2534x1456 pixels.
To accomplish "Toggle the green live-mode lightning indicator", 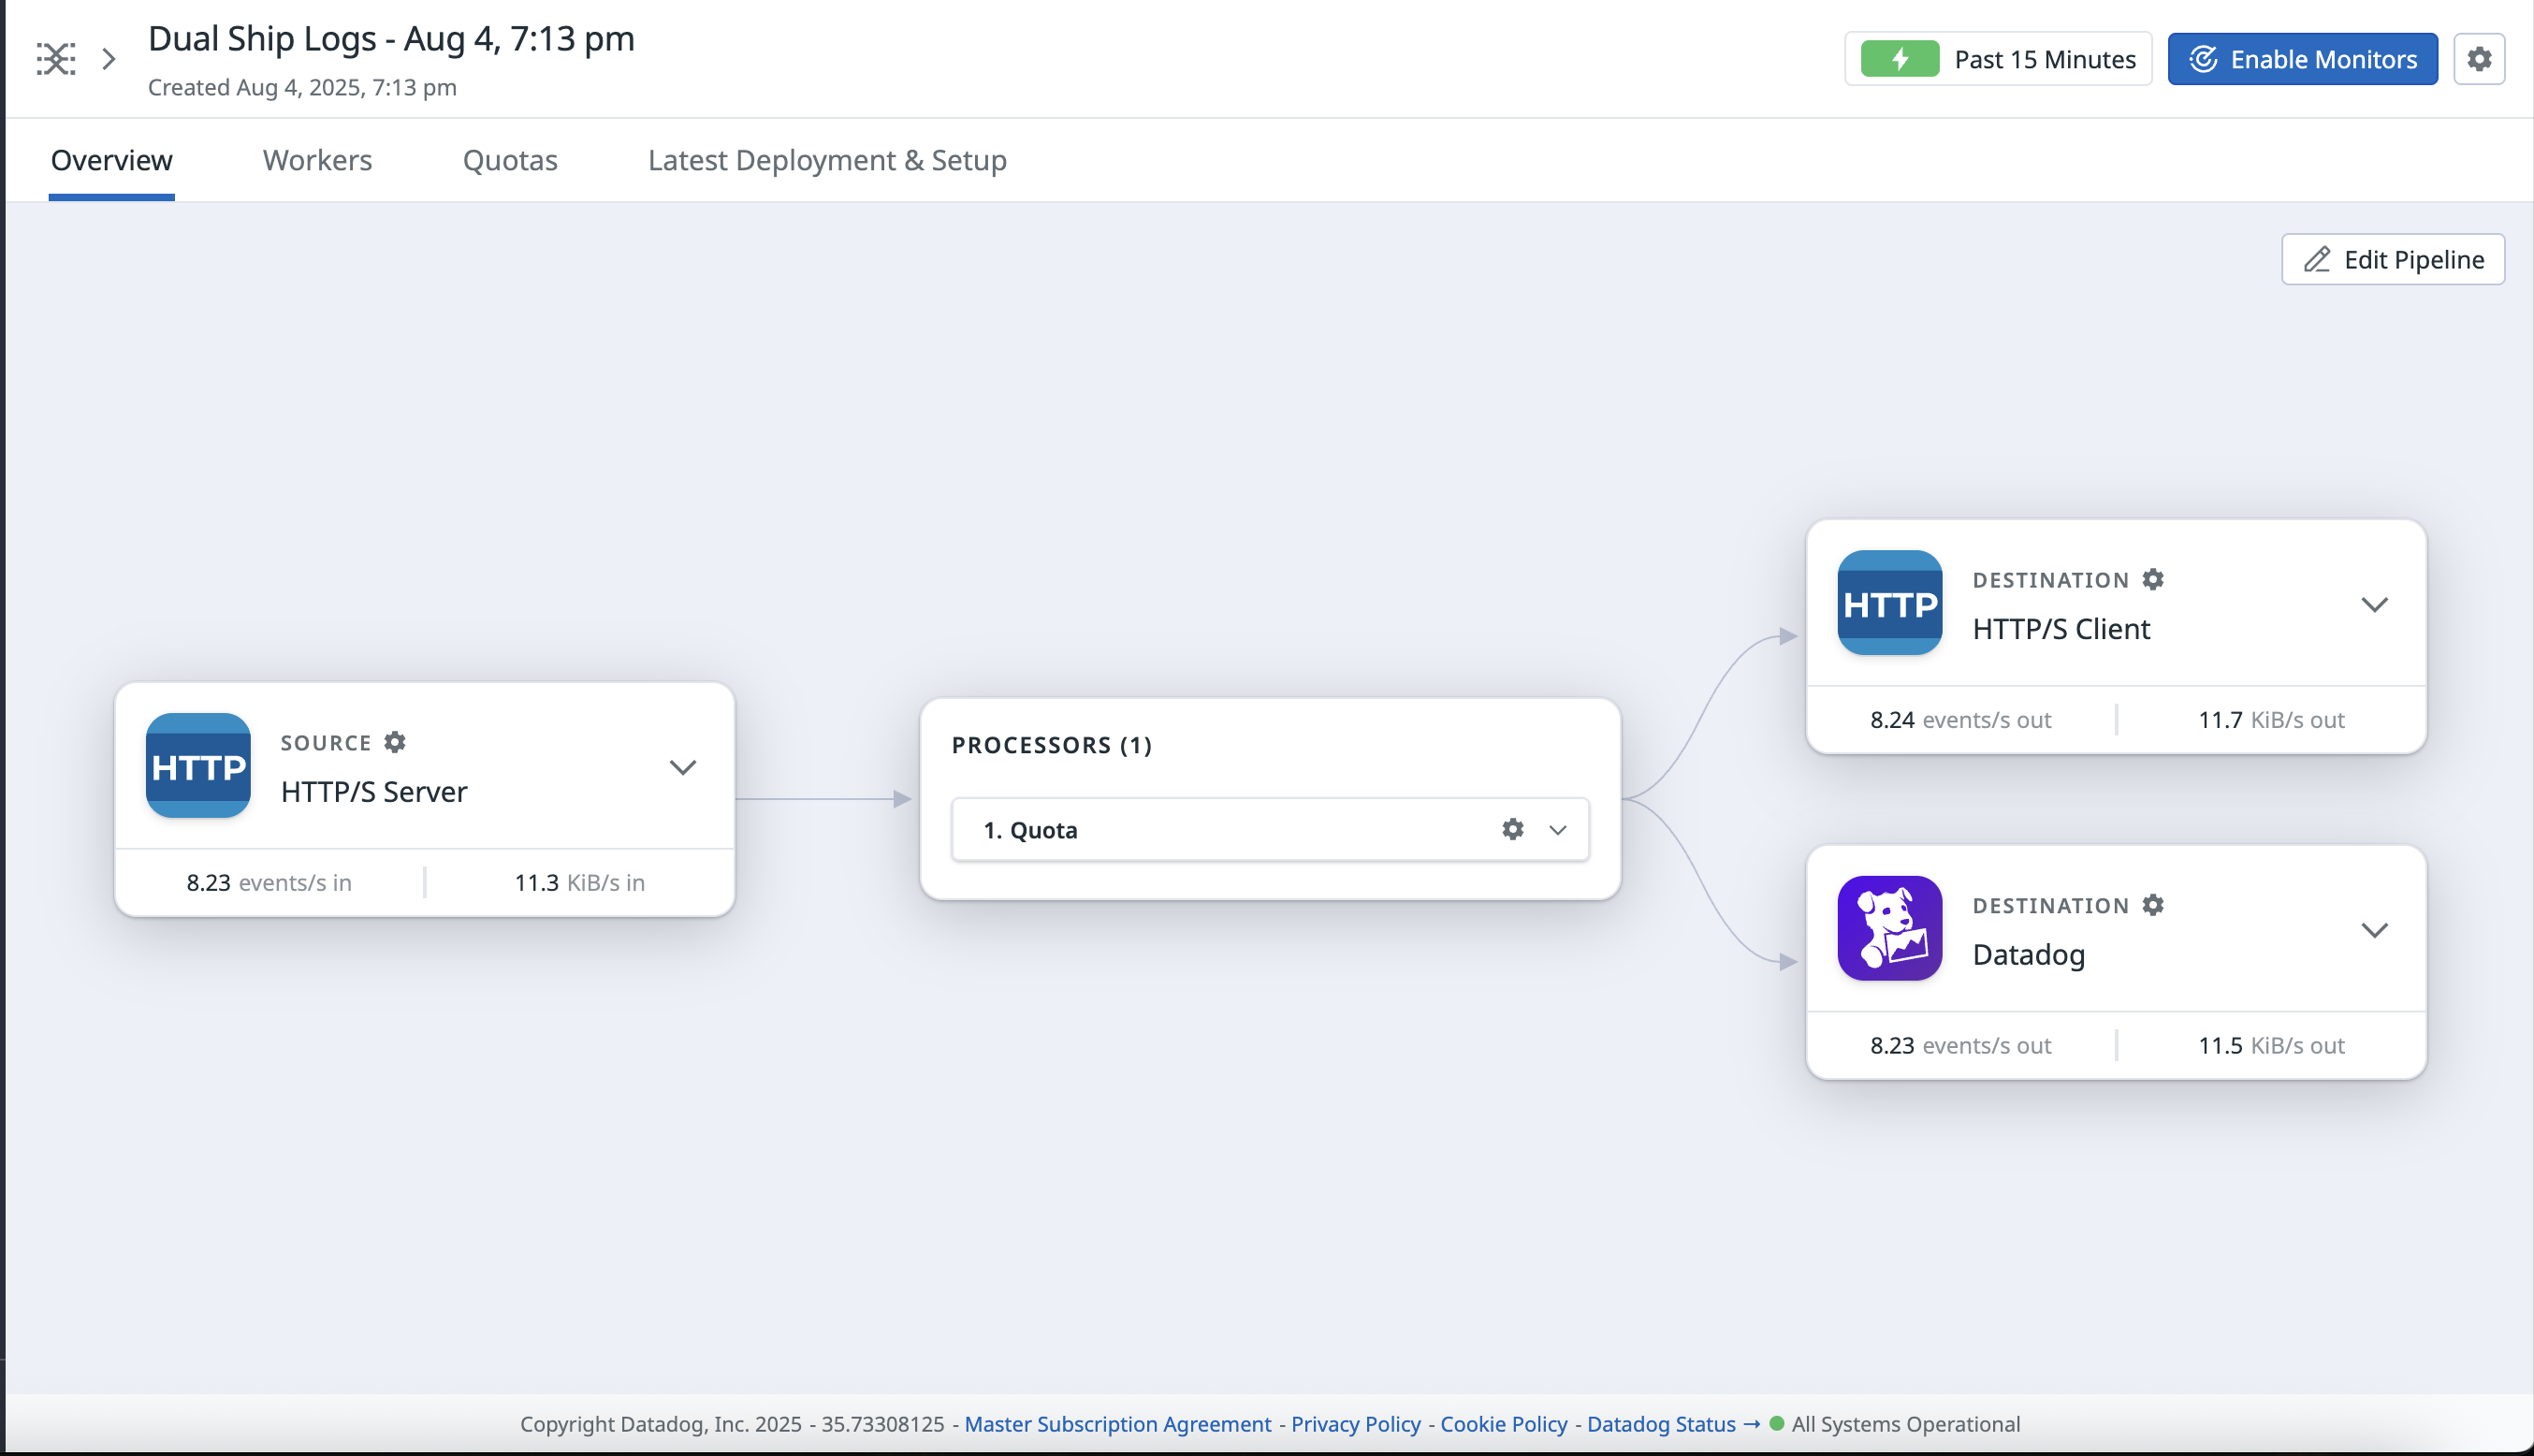I will [x=1900, y=59].
